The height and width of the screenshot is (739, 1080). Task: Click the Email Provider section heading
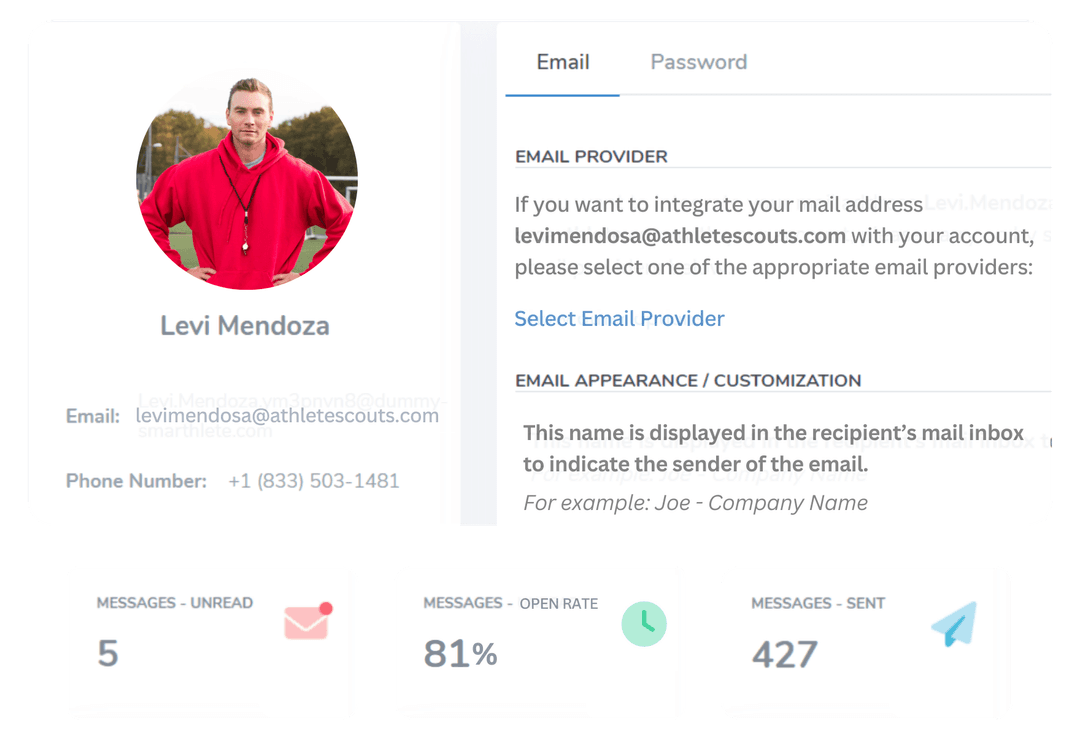tap(591, 157)
